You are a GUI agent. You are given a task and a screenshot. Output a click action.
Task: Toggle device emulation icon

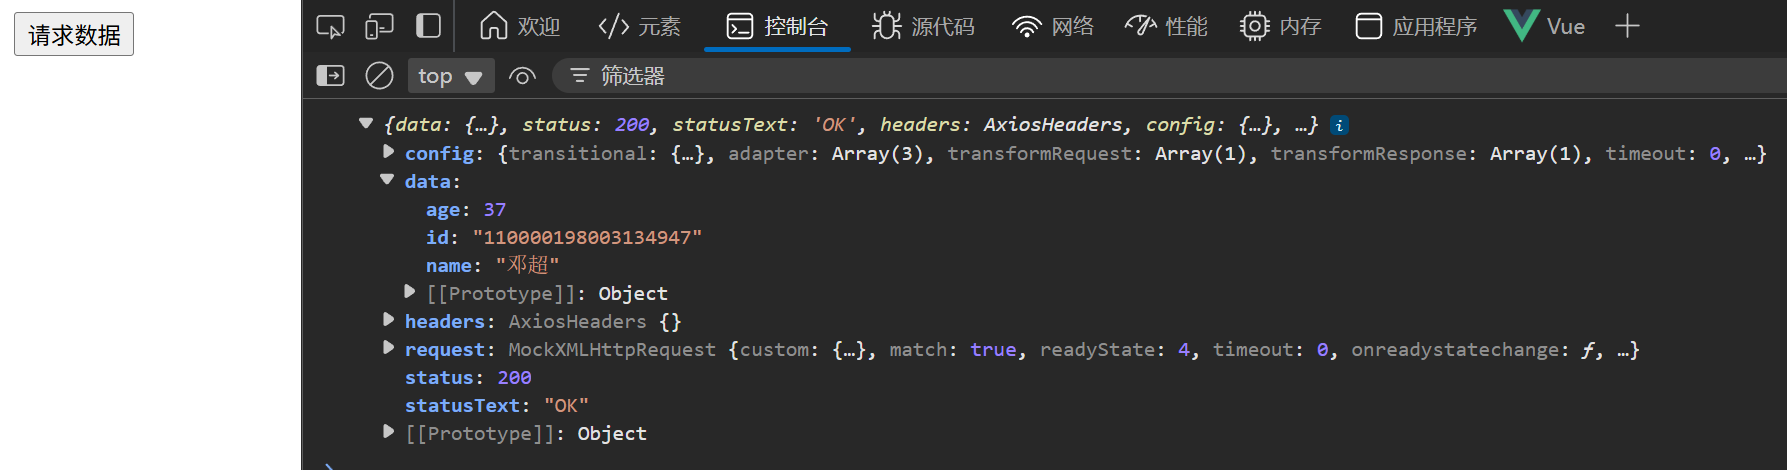coord(379,26)
